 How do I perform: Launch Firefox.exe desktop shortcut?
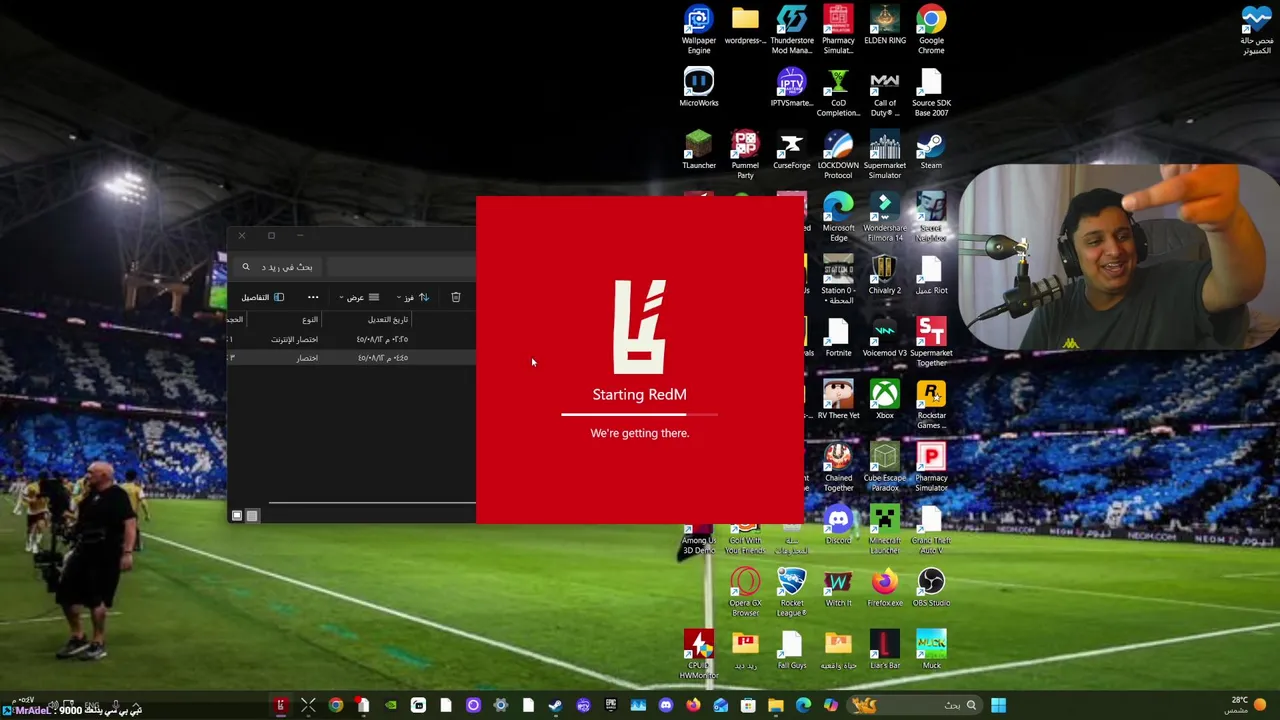tap(885, 586)
